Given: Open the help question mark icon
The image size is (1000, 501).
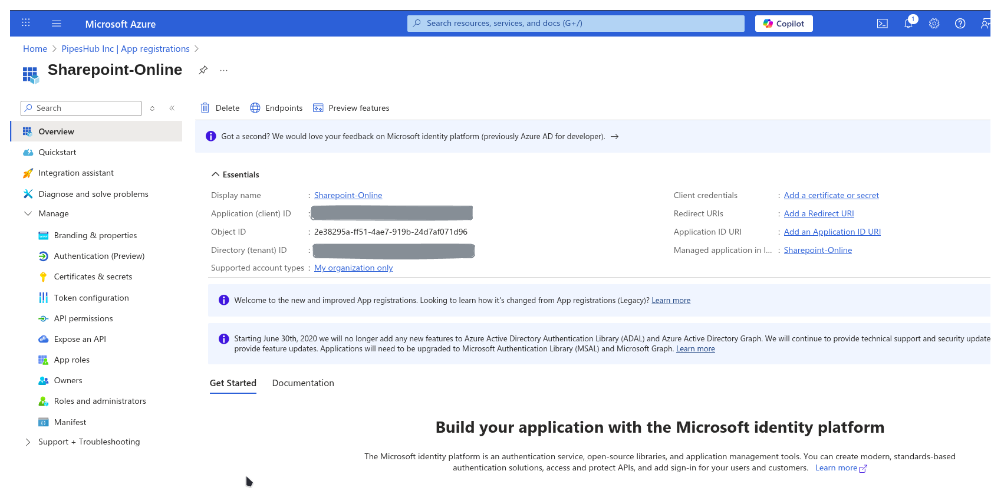Looking at the screenshot, I should [960, 24].
